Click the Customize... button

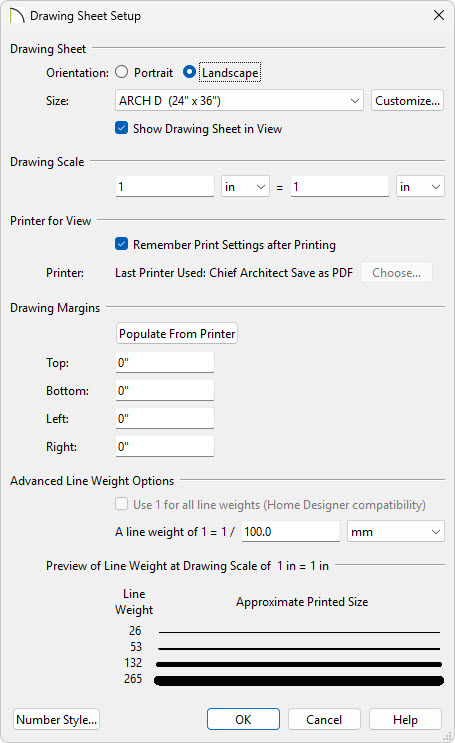point(407,100)
